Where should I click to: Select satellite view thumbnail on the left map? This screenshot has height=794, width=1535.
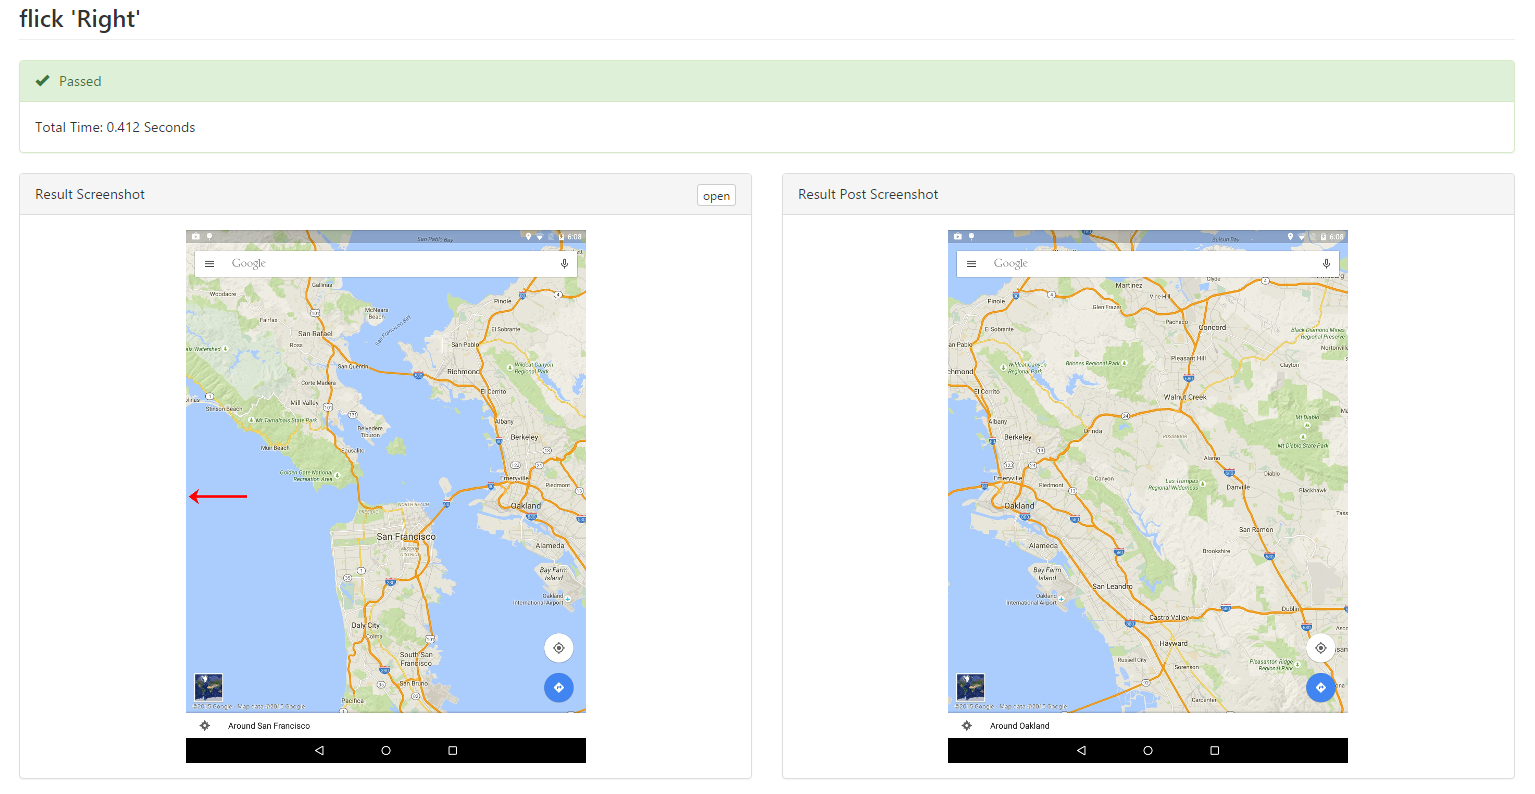[x=208, y=687]
